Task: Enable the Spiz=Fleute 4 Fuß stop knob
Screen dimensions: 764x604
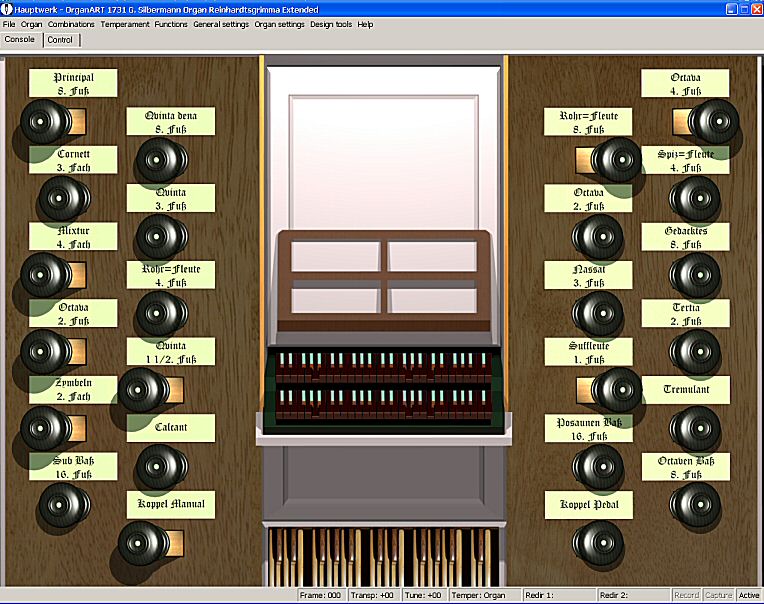Action: pyautogui.click(x=695, y=198)
